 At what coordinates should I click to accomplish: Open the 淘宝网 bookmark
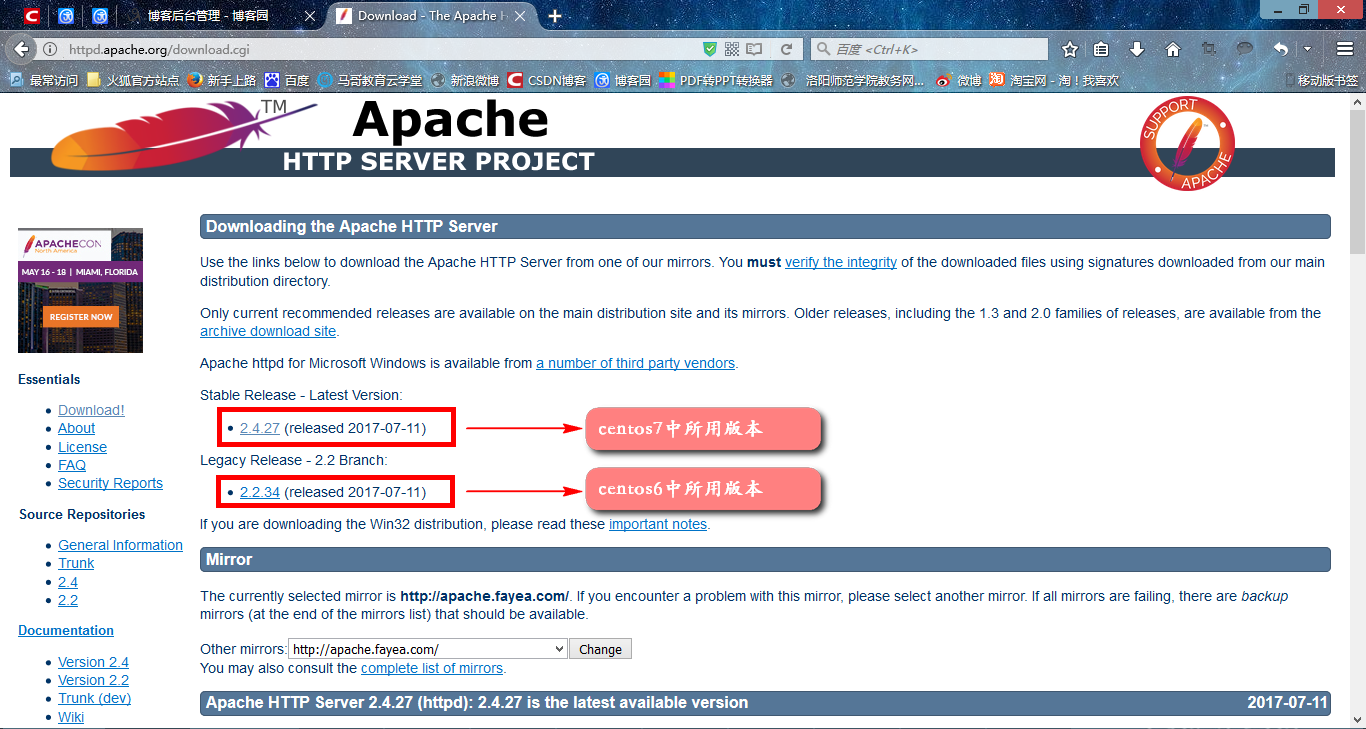(1054, 80)
